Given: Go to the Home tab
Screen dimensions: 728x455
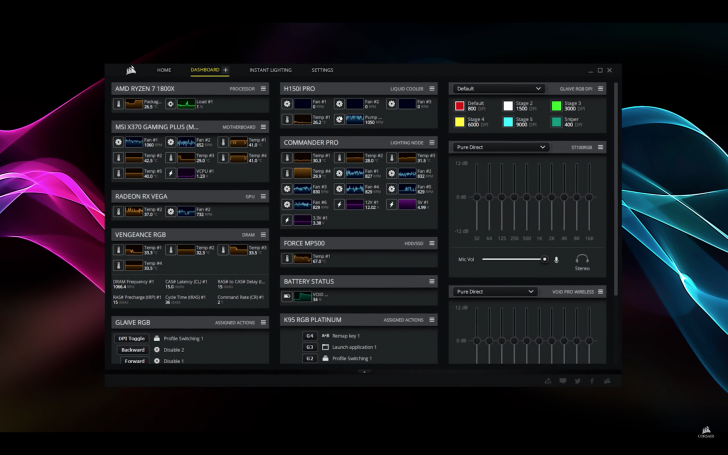Looking at the screenshot, I should (x=164, y=70).
